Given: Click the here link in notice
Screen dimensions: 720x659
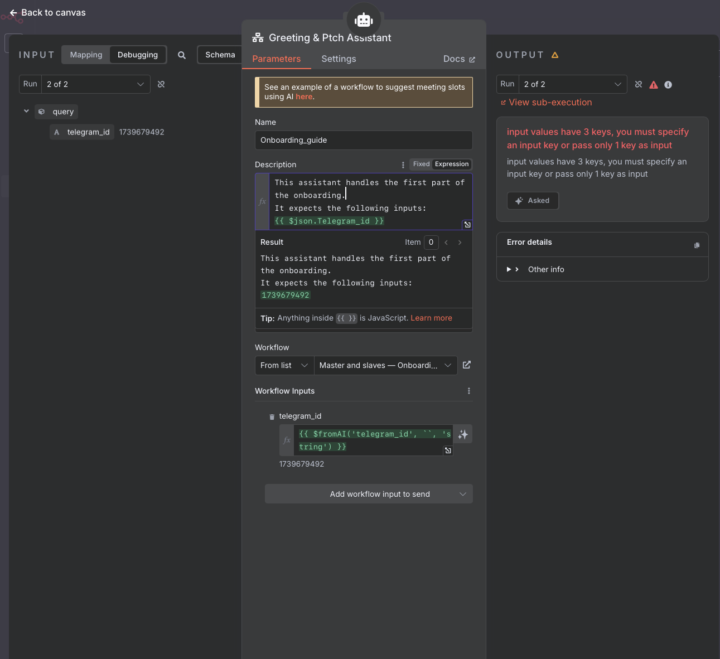Looking at the screenshot, I should pyautogui.click(x=304, y=97).
